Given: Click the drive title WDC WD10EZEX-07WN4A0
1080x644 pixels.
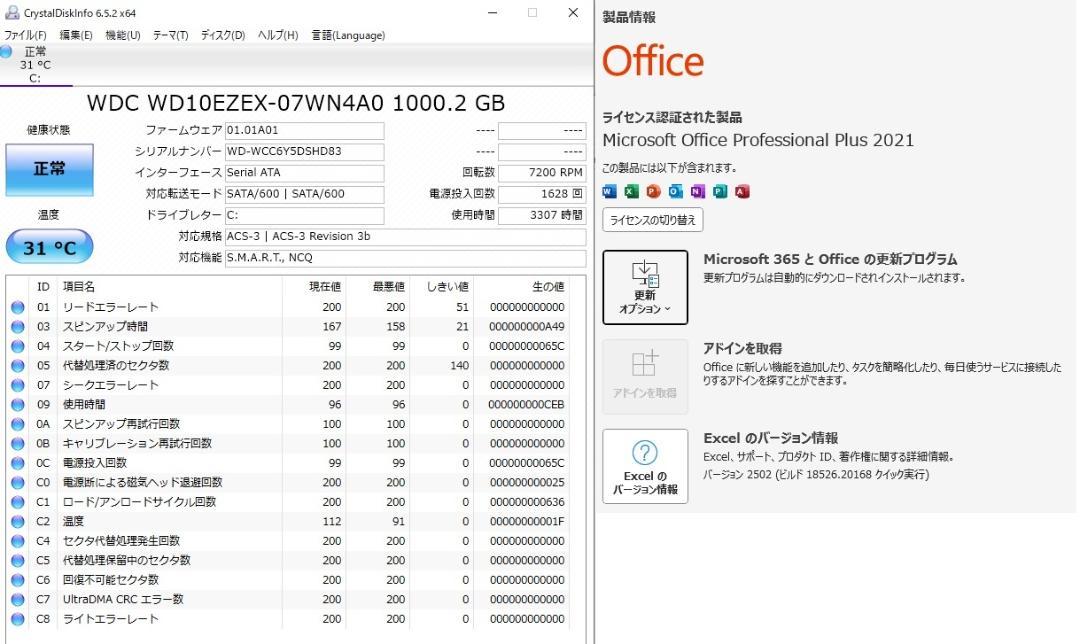Looking at the screenshot, I should coord(296,103).
